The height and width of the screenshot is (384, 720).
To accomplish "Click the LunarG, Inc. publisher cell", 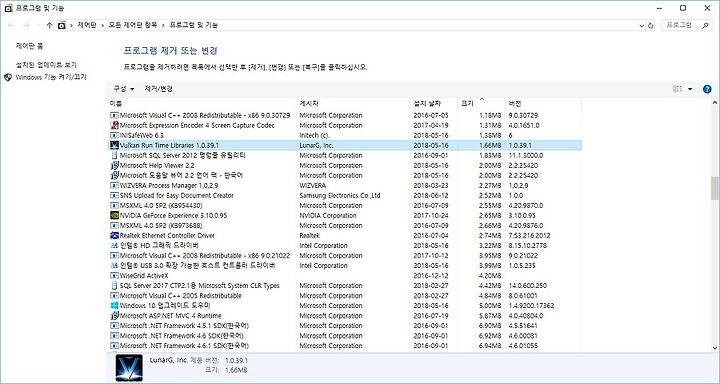I will click(316, 146).
